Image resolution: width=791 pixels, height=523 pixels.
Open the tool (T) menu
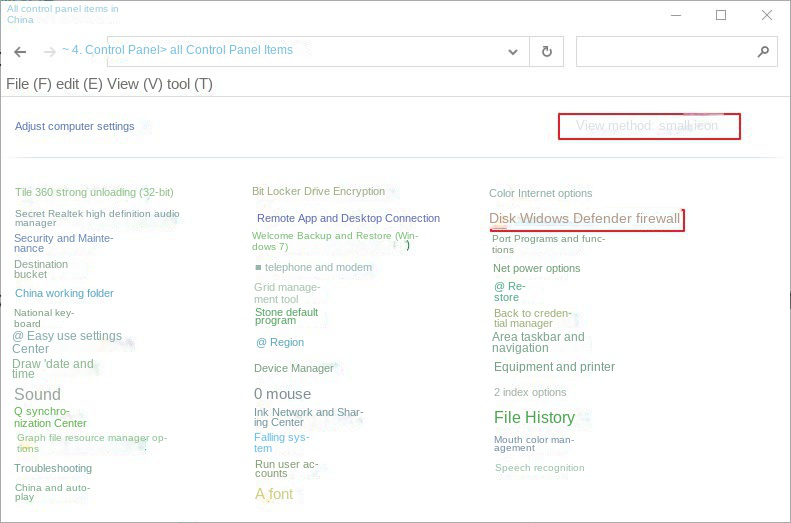190,84
